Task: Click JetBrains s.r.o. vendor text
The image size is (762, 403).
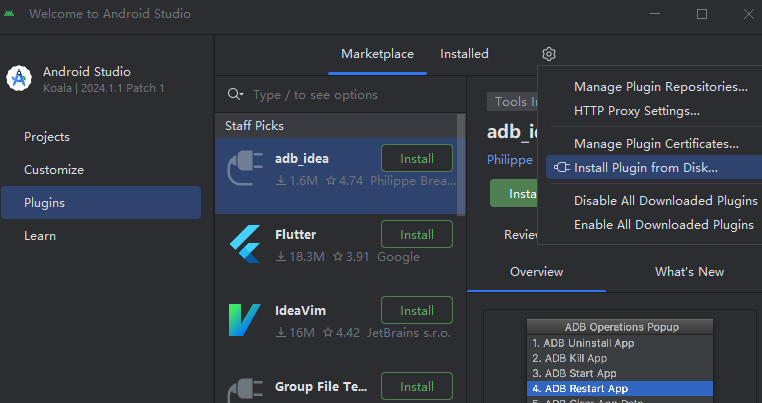Action: 409,333
